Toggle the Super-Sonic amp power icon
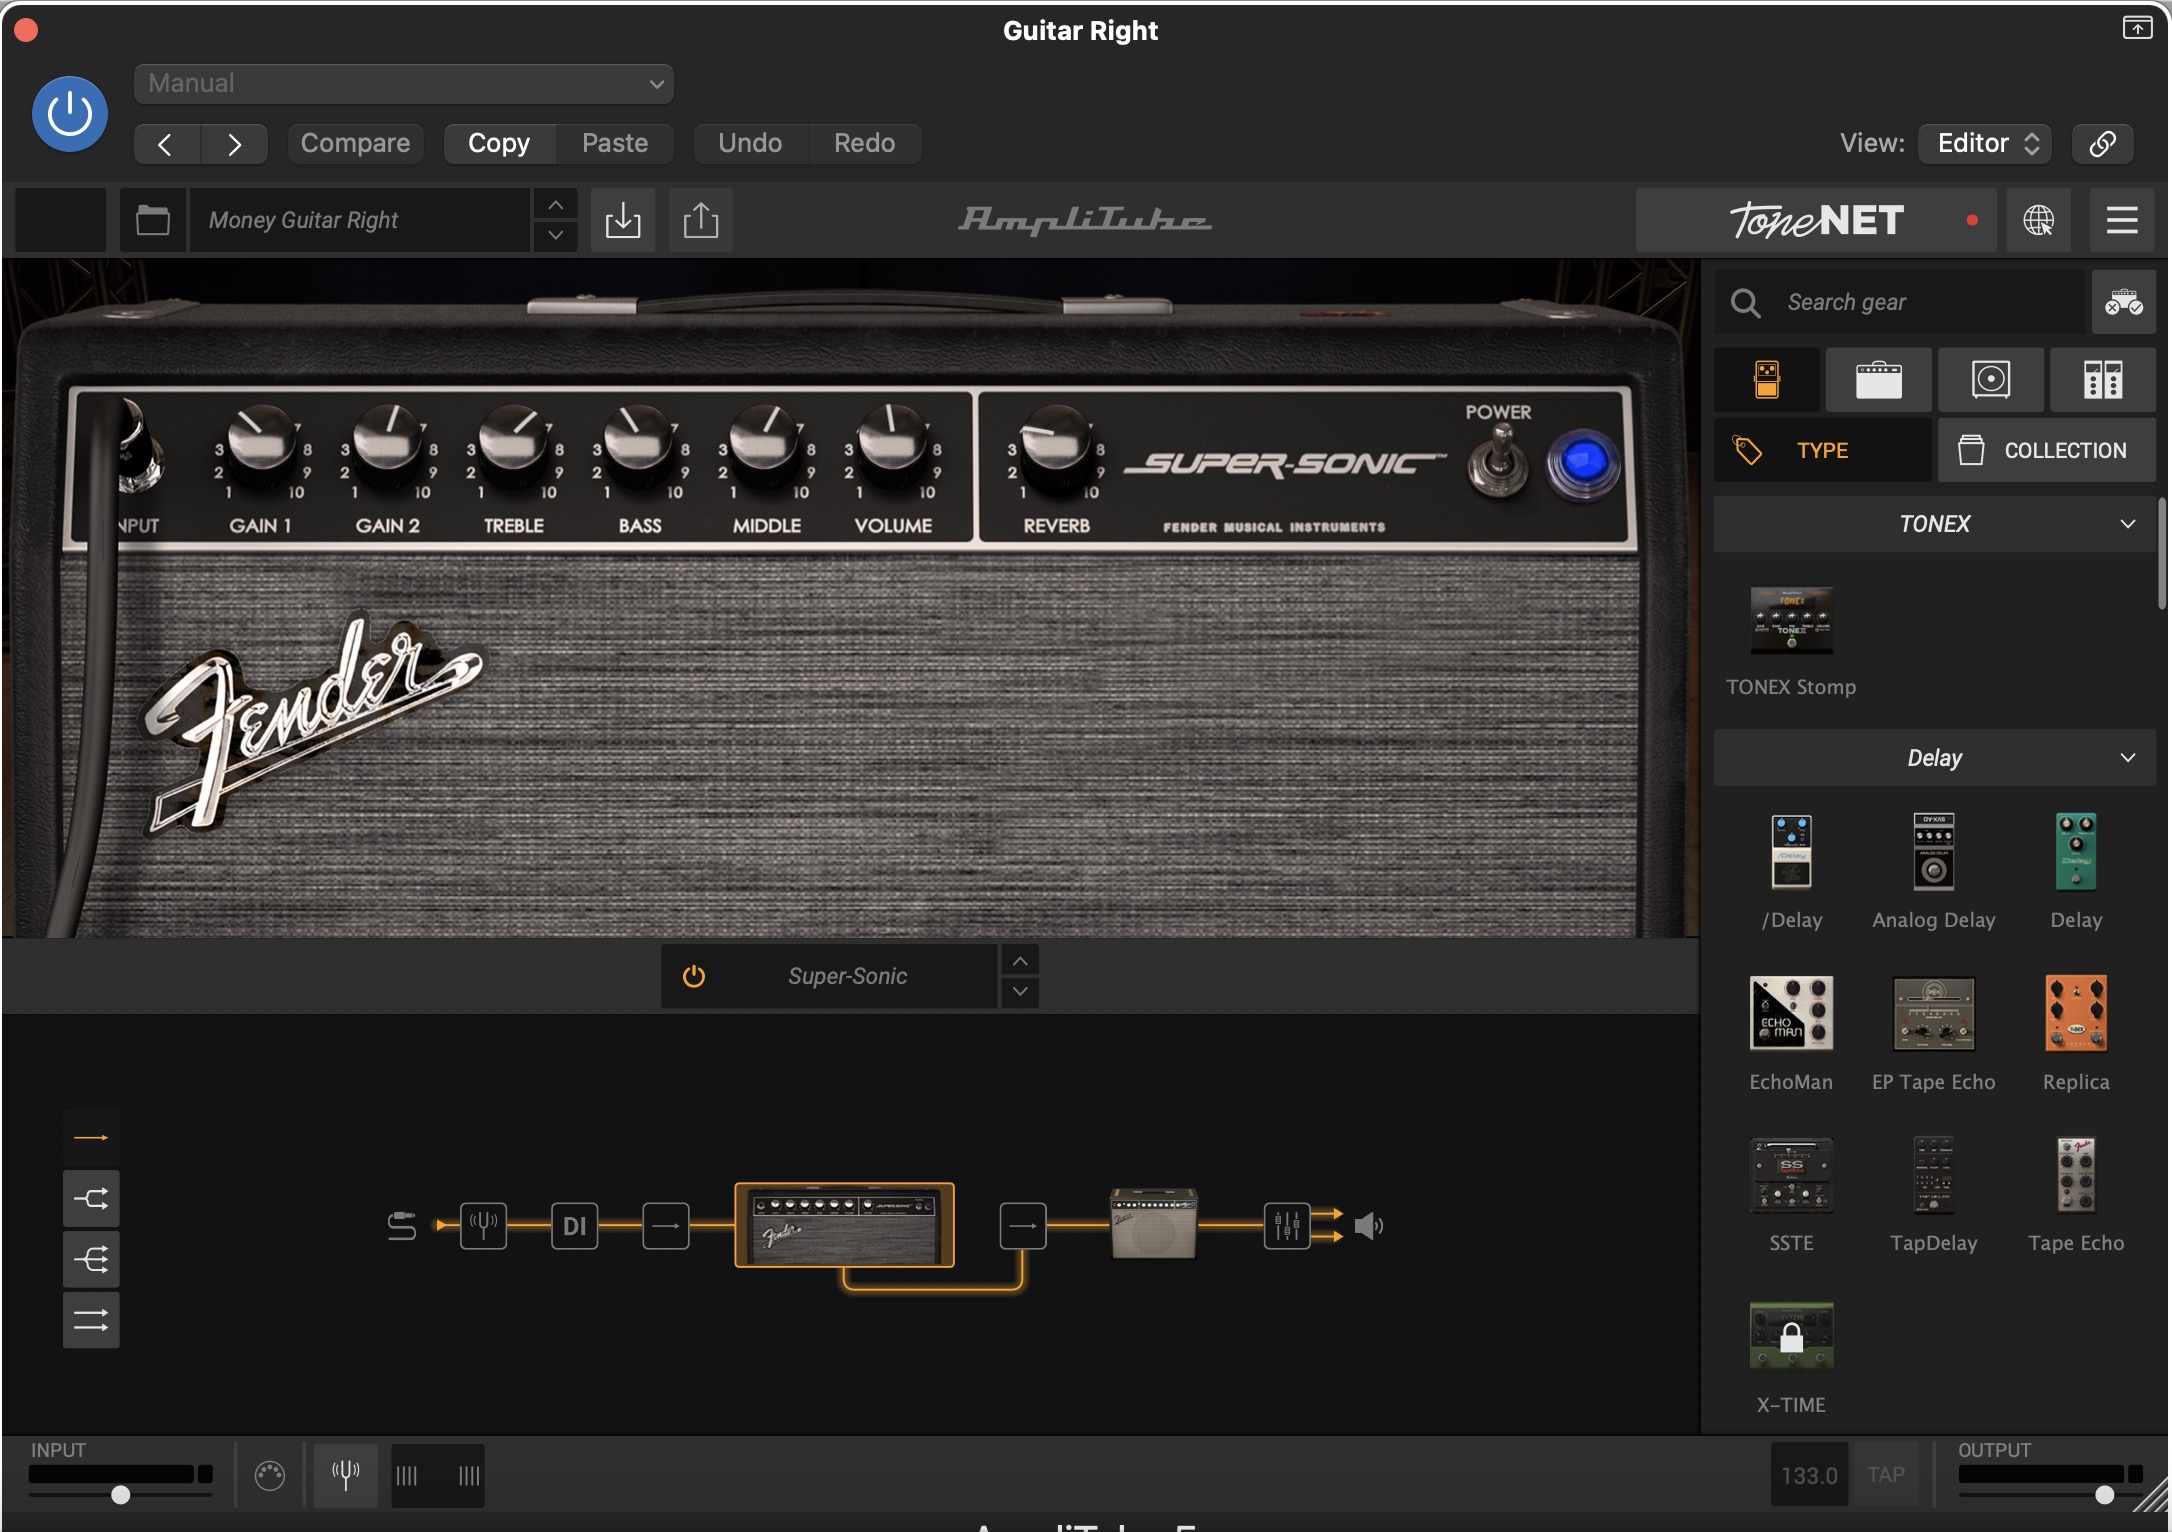 click(x=693, y=976)
